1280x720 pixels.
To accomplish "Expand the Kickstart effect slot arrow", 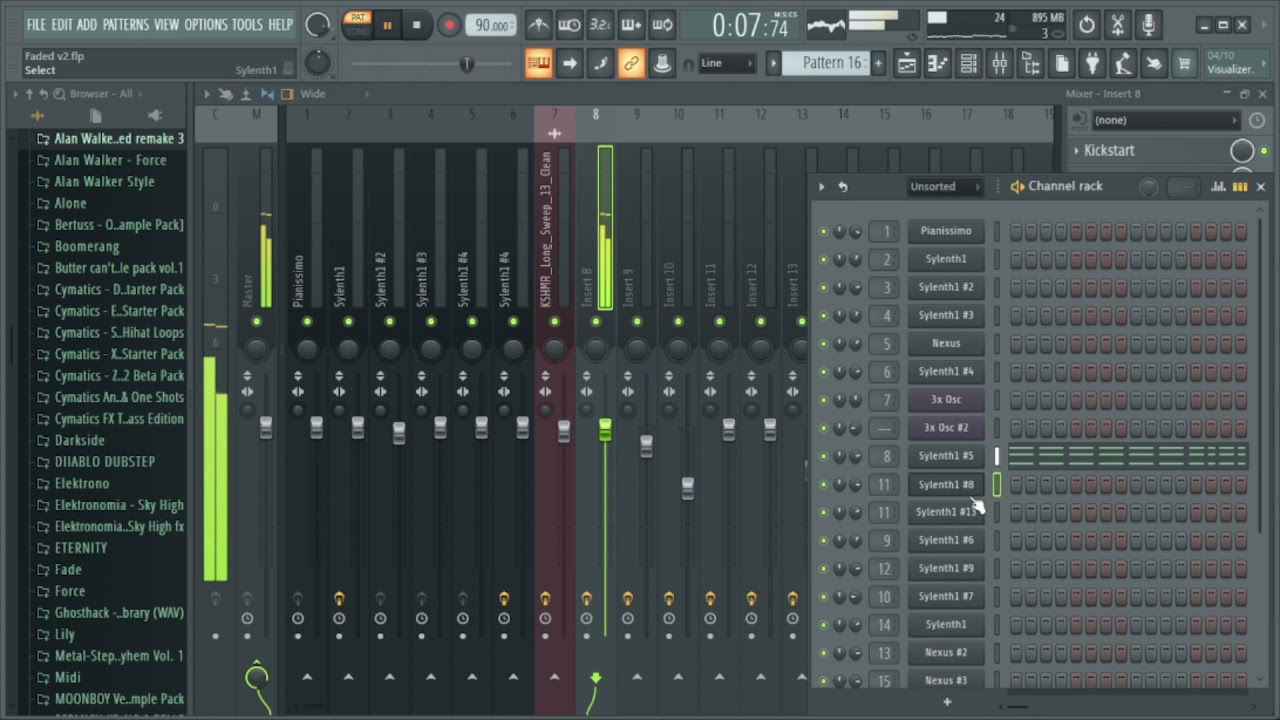I will 1076,151.
